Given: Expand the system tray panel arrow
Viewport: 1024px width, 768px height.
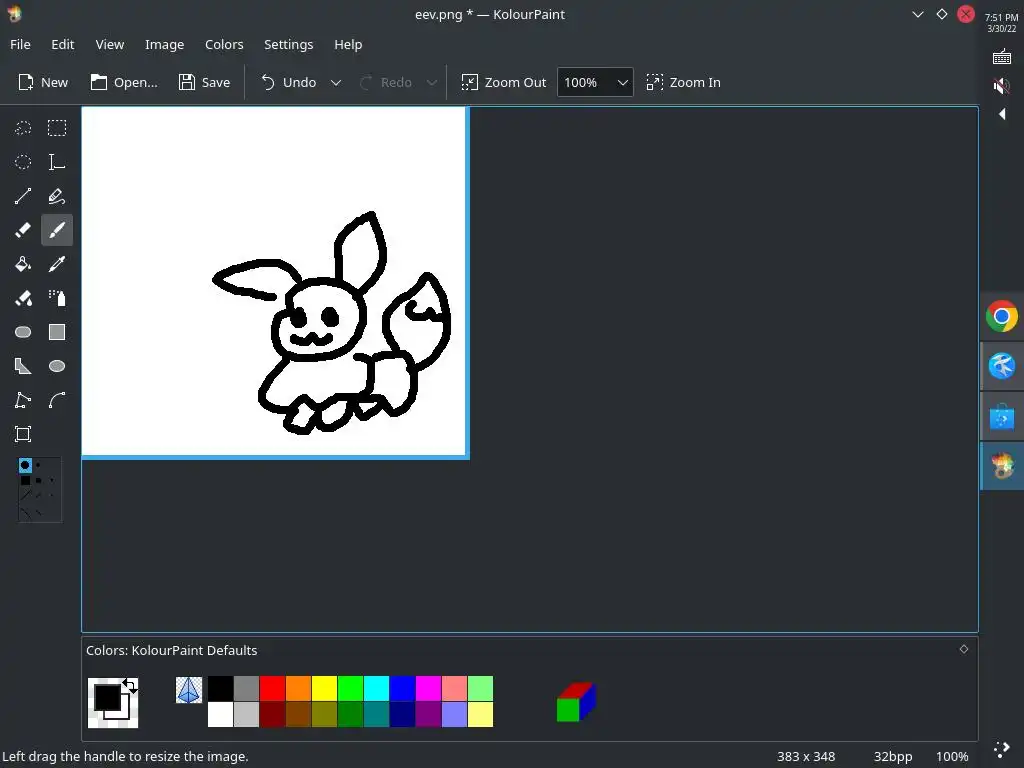Looking at the screenshot, I should [1002, 114].
